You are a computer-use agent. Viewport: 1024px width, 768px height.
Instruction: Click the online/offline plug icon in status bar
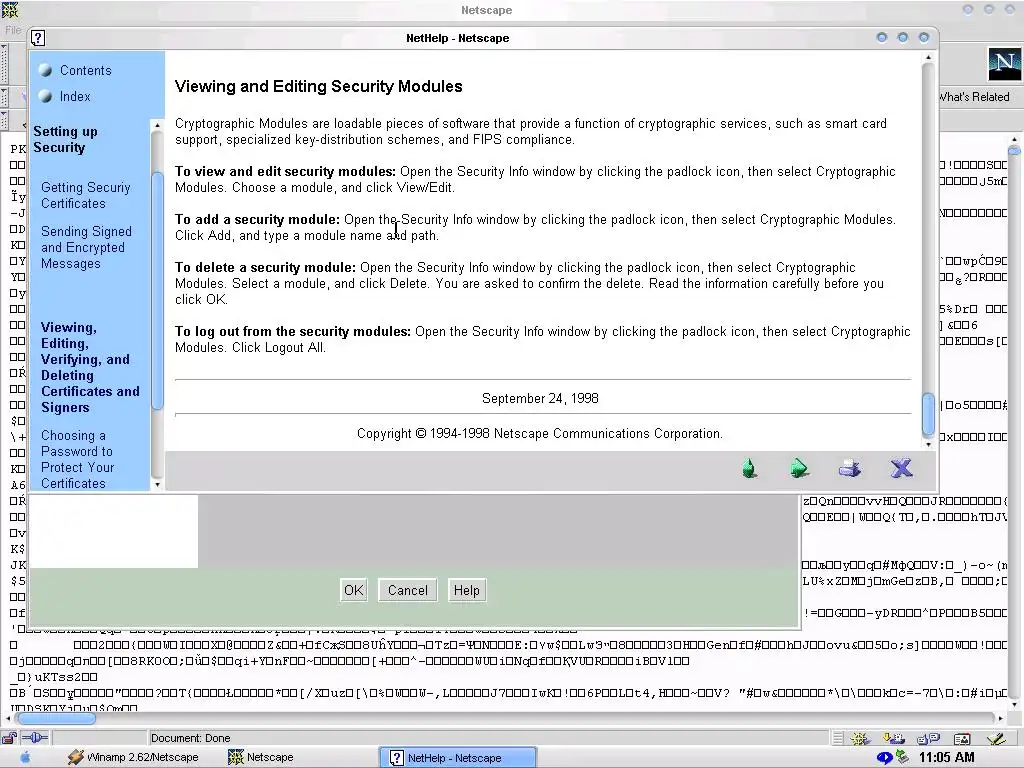(35, 738)
